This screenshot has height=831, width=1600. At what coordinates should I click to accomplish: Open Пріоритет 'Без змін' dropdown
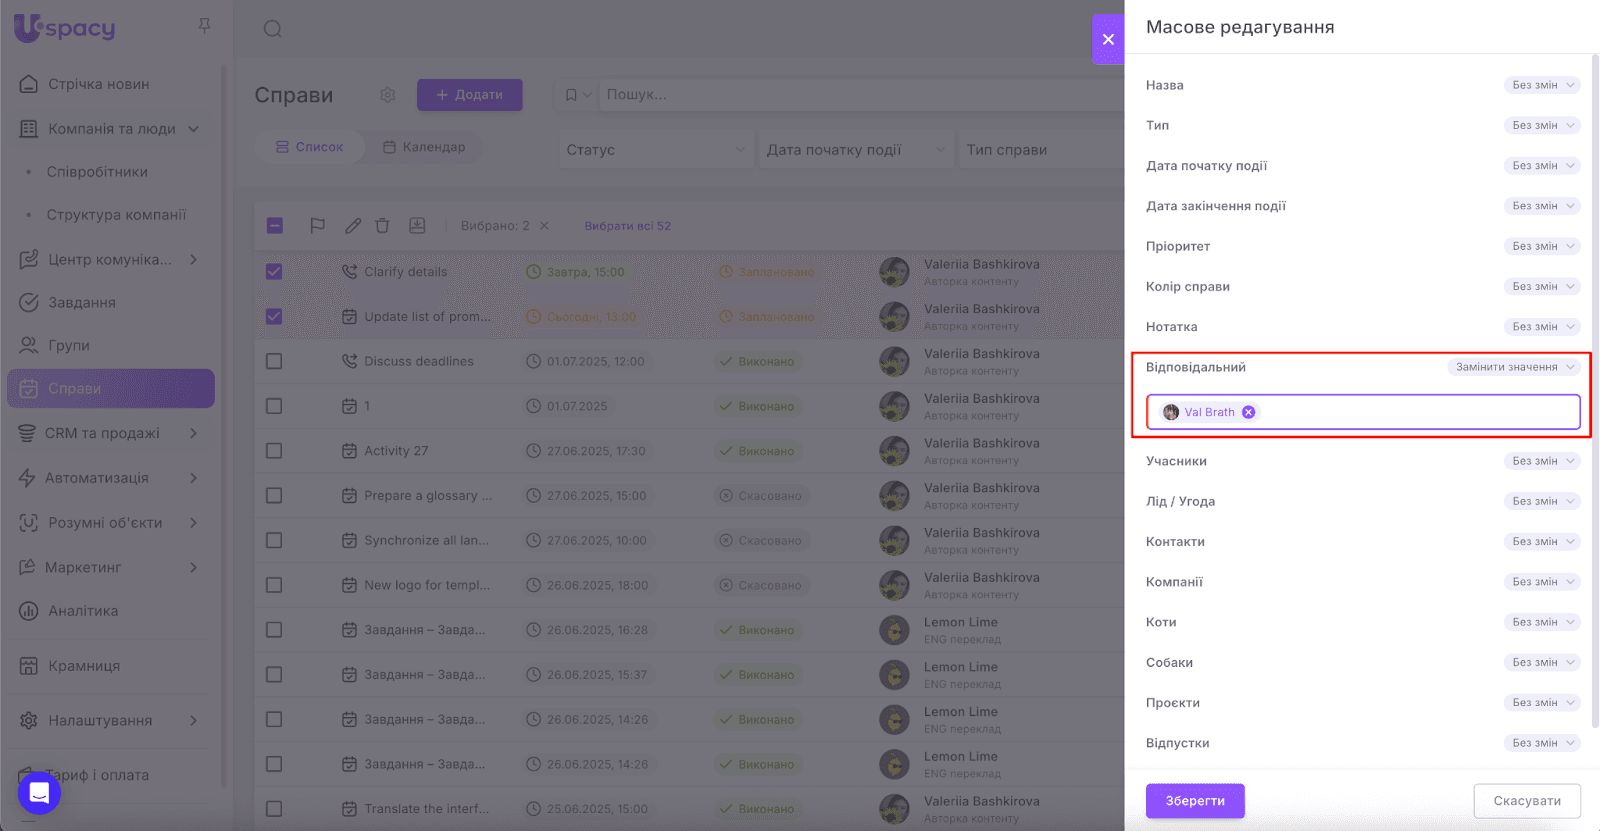click(1541, 246)
